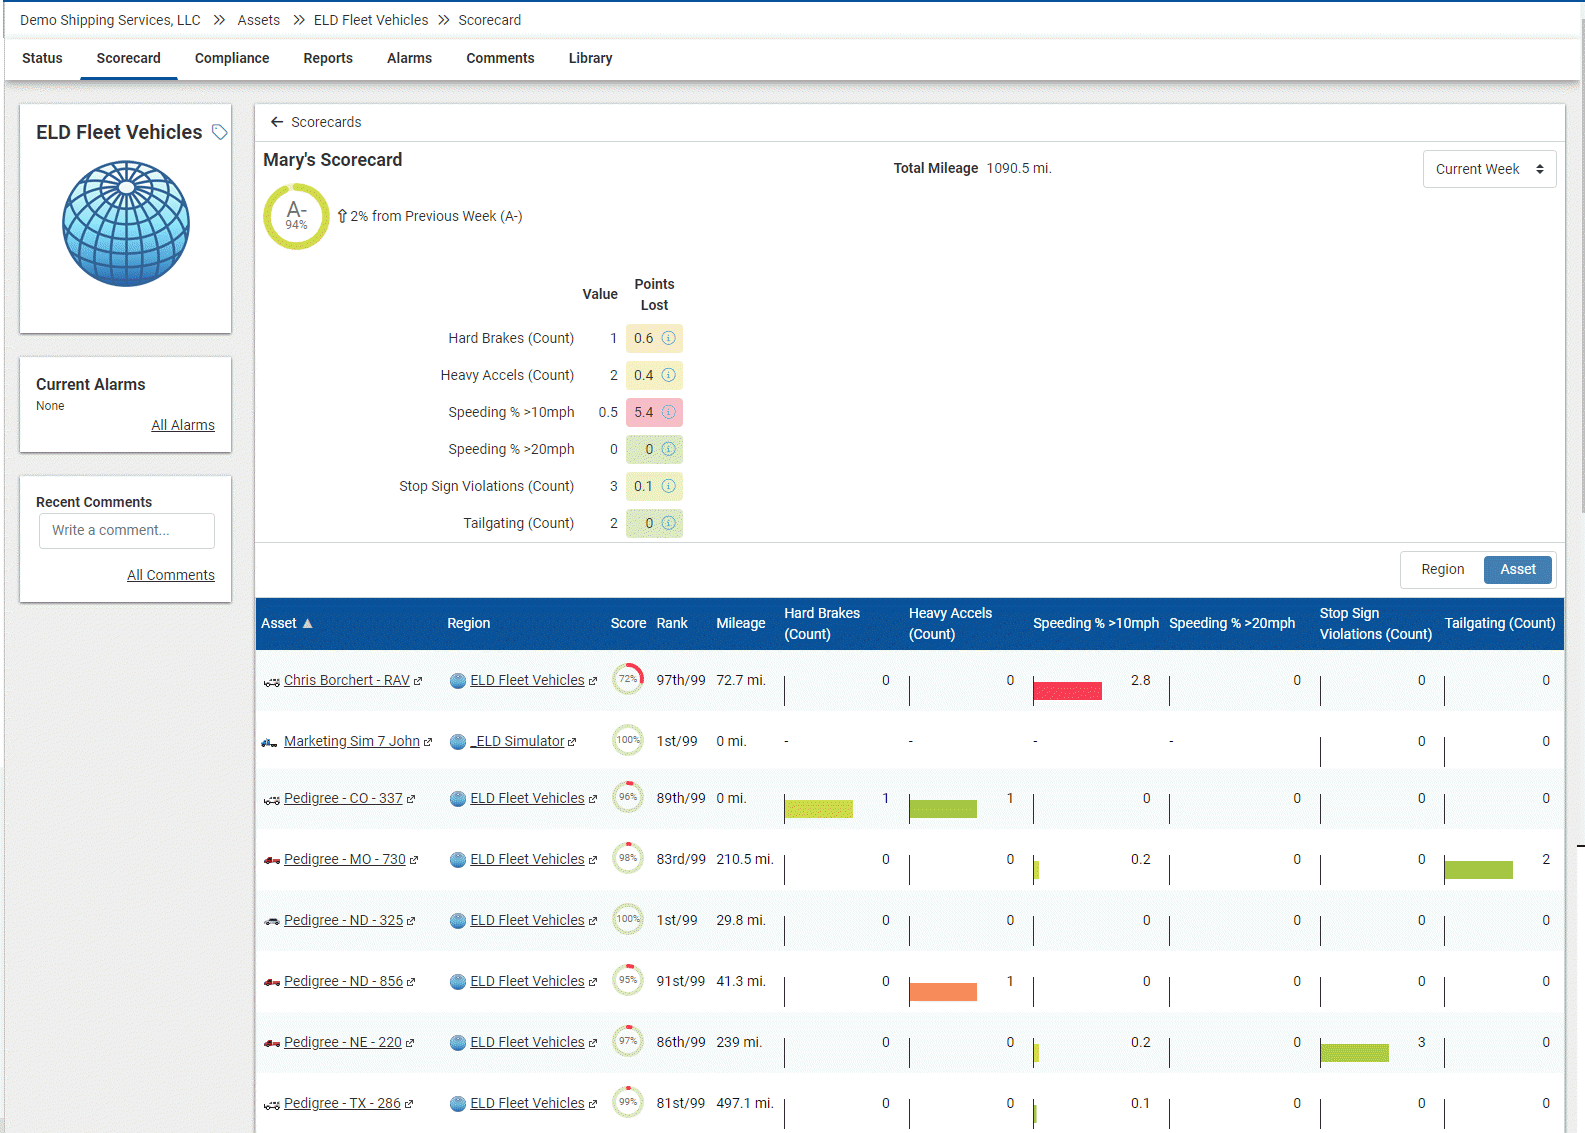The height and width of the screenshot is (1133, 1585).
Task: Click info icon for Stop Sign Violations points lost
Action: [x=669, y=486]
